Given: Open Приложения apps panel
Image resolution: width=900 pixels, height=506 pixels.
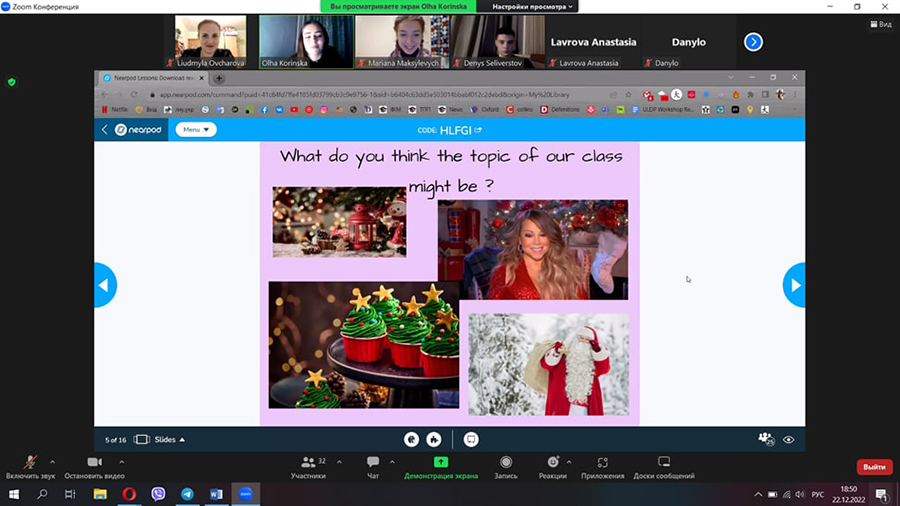Looking at the screenshot, I should [603, 468].
